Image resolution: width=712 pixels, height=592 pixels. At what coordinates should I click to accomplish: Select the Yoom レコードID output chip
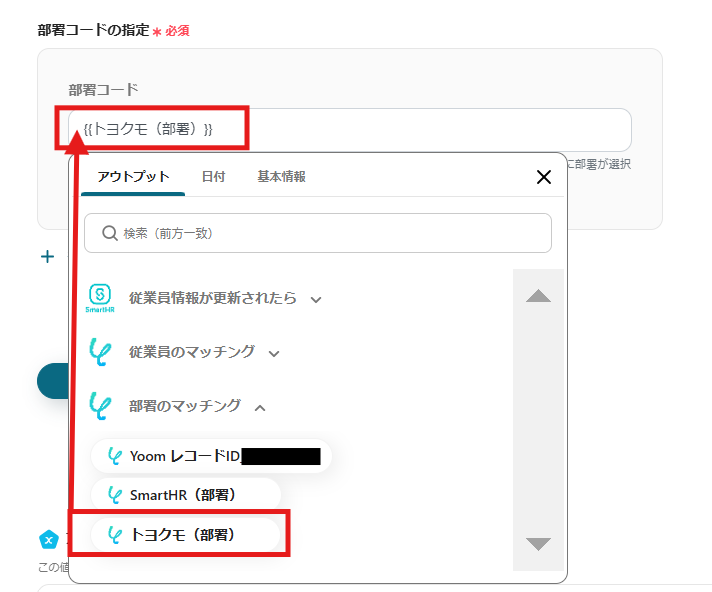(x=211, y=456)
